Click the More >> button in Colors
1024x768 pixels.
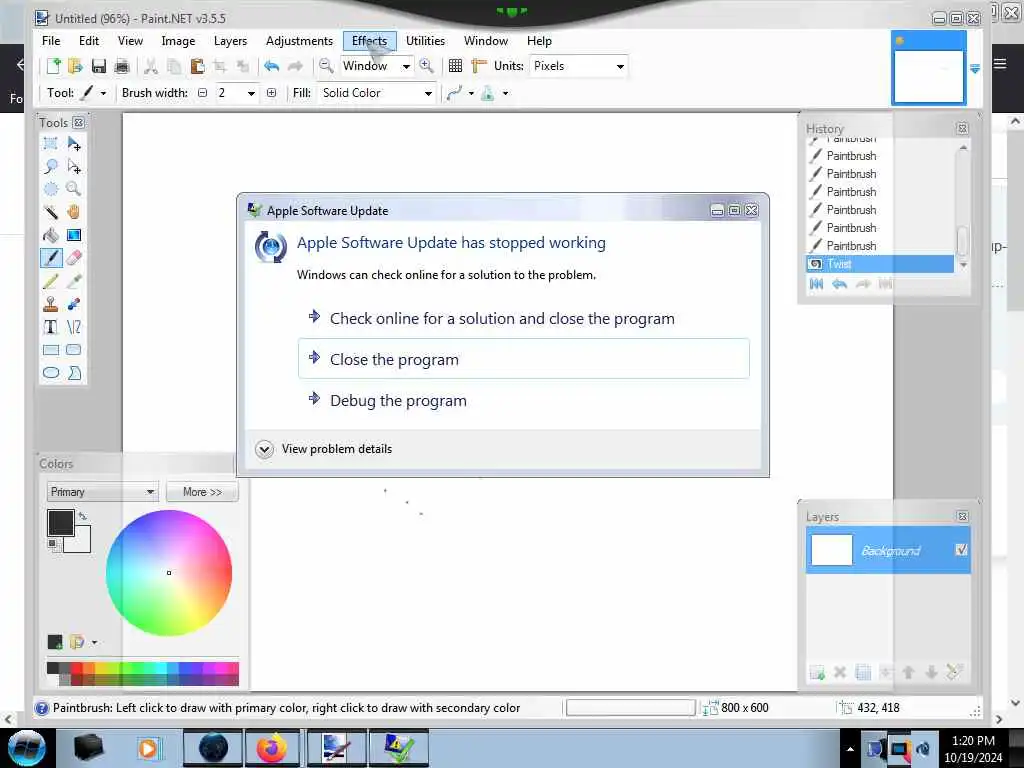click(x=202, y=492)
